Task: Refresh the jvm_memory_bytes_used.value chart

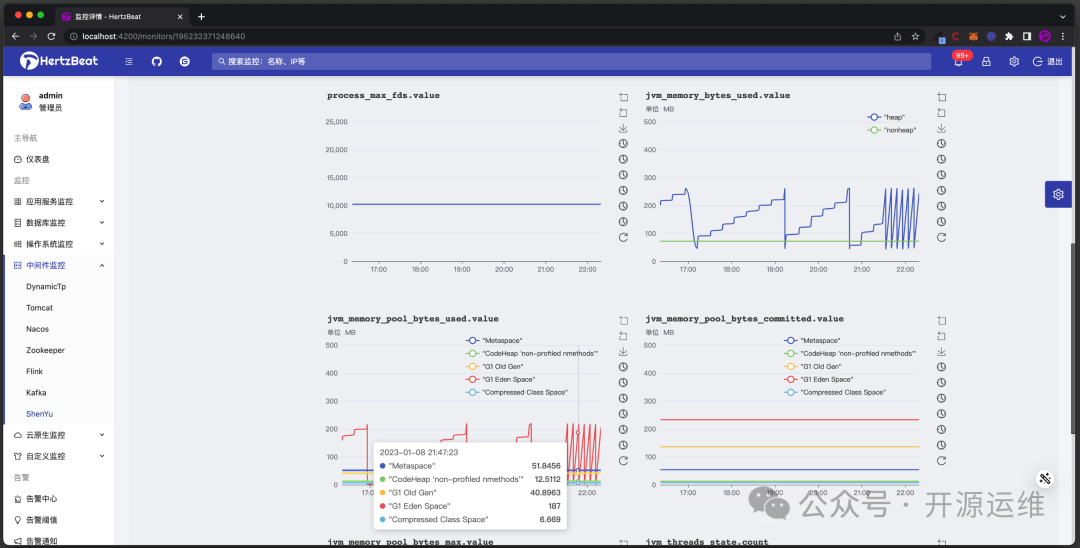Action: (941, 237)
